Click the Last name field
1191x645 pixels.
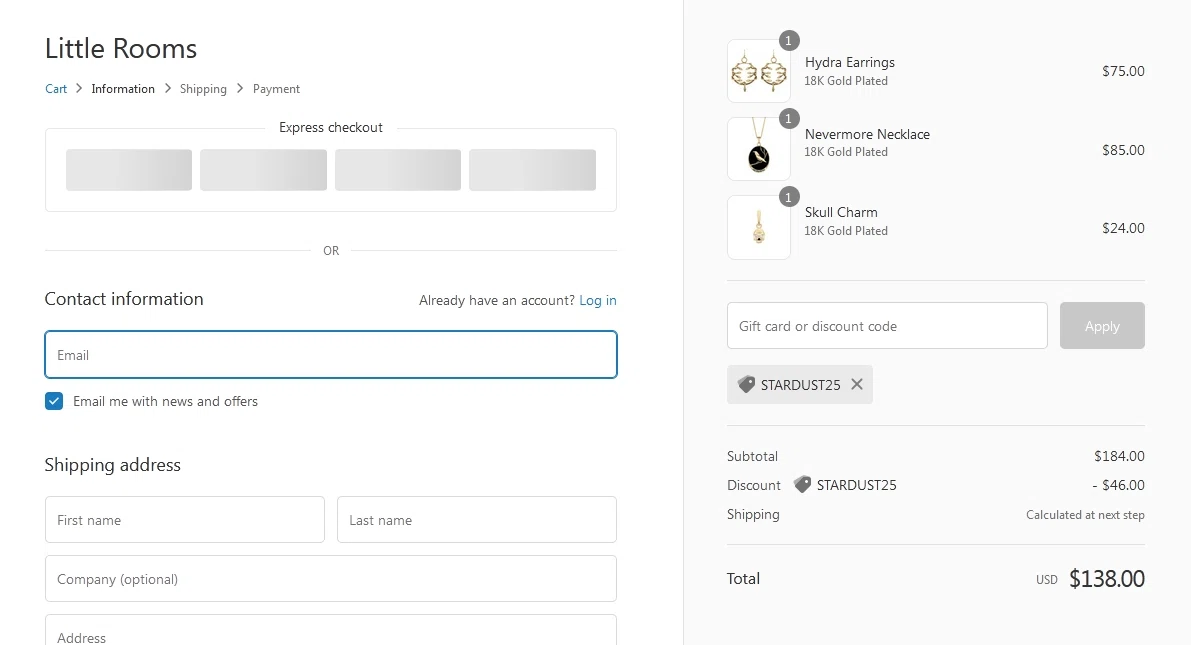click(476, 520)
